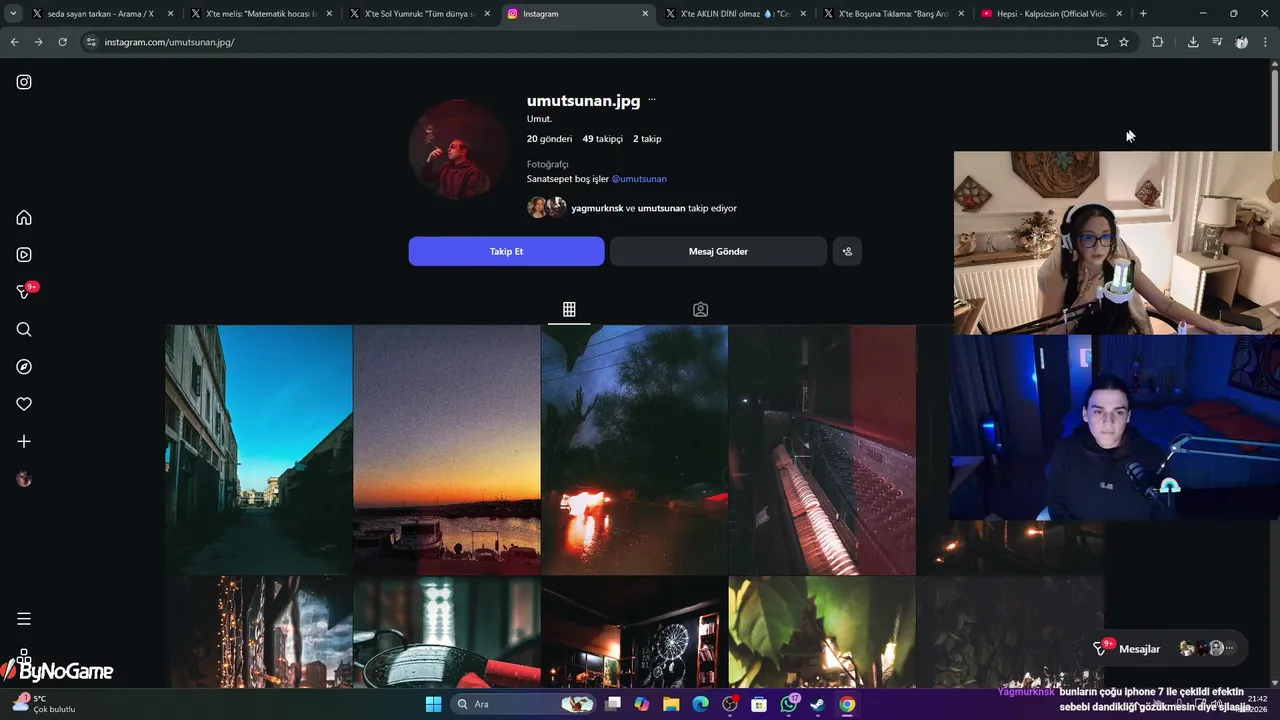Screen dimensions: 1280x720
Task: Select the posts grid tab
Action: [x=569, y=310]
